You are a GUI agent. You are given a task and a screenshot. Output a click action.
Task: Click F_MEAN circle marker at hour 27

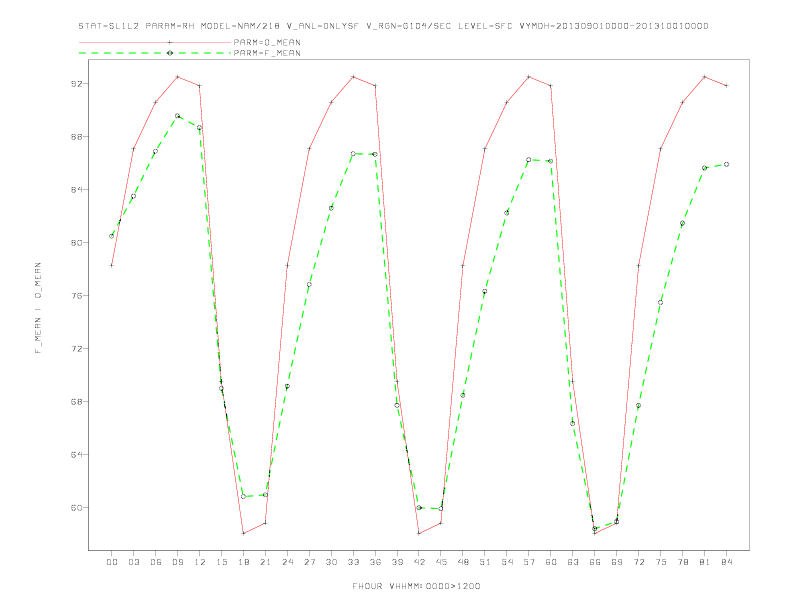click(309, 284)
